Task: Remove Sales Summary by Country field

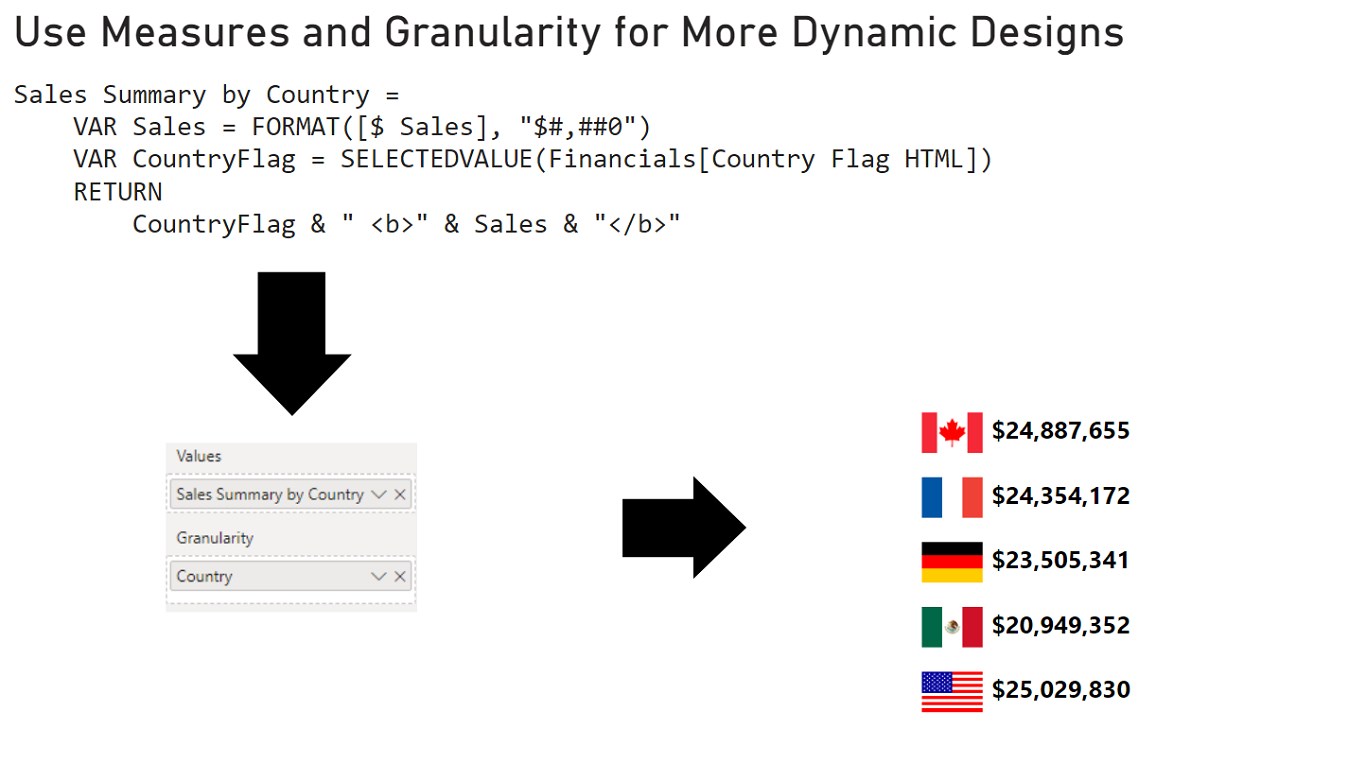Action: (x=400, y=494)
